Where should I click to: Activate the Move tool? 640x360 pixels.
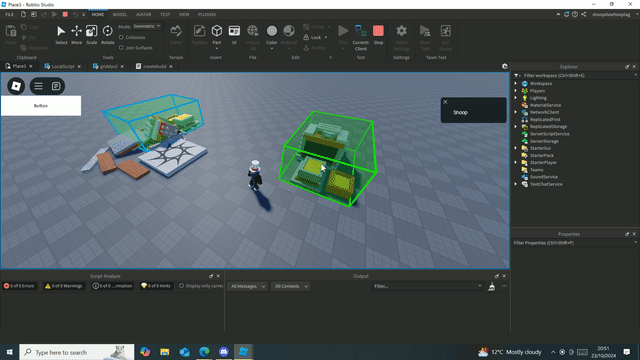point(76,34)
